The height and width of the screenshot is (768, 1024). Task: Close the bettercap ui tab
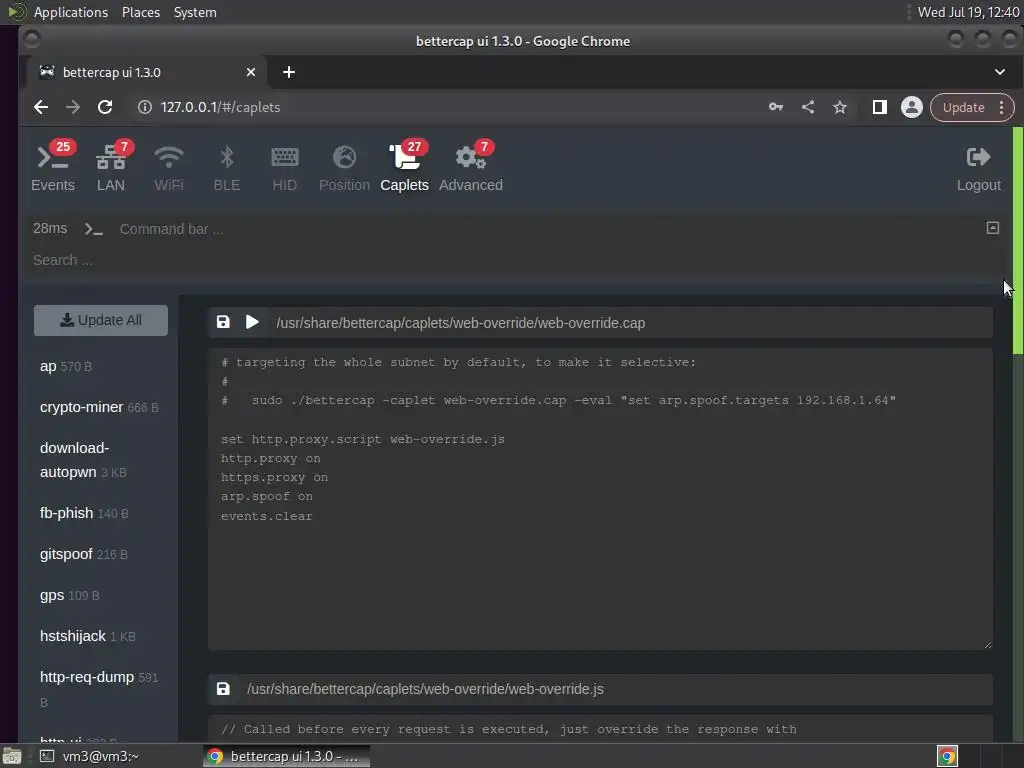tap(251, 72)
